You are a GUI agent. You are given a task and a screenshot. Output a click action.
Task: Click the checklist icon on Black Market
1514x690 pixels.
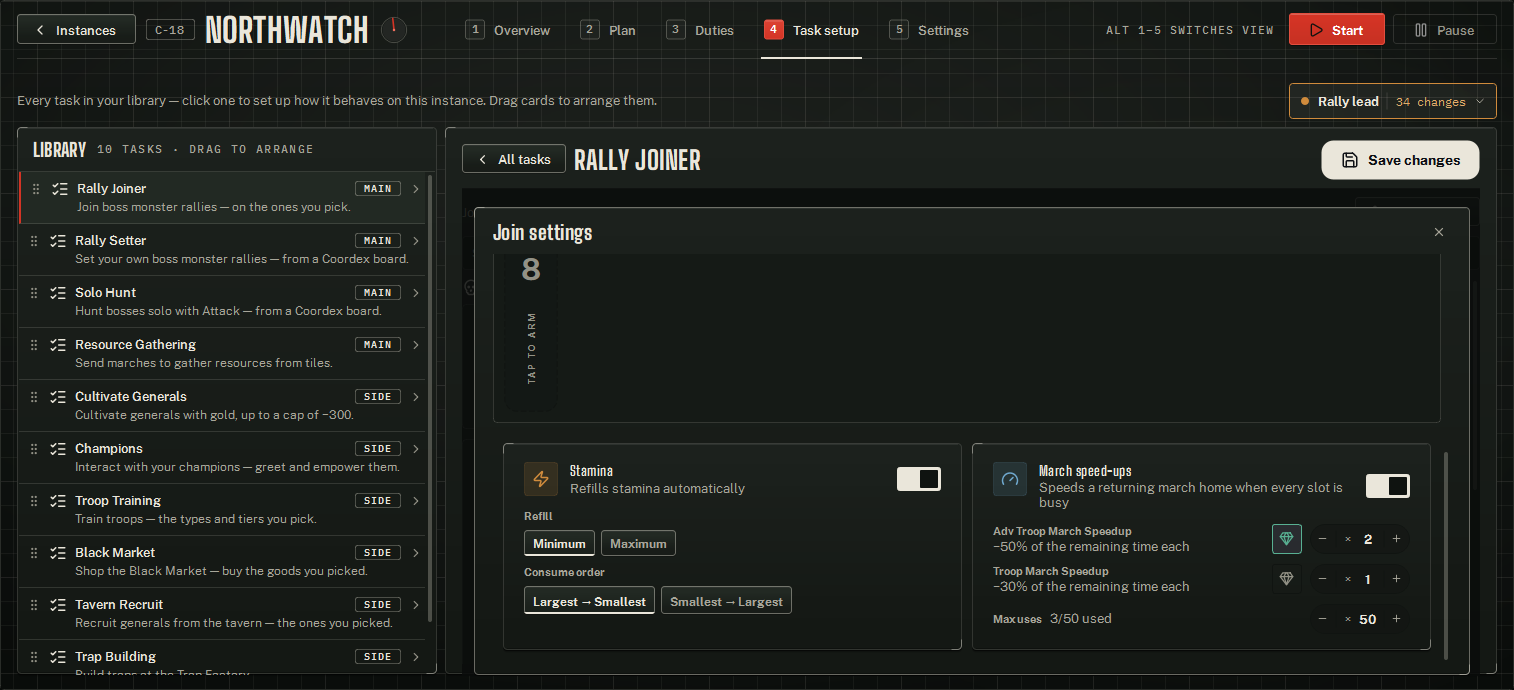59,553
